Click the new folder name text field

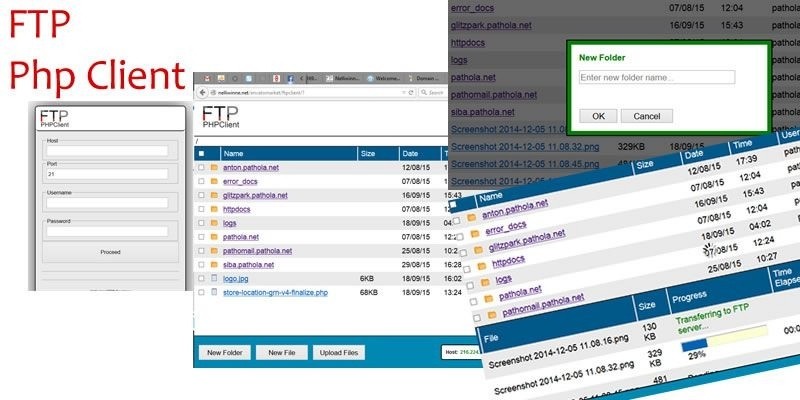pyautogui.click(x=657, y=78)
